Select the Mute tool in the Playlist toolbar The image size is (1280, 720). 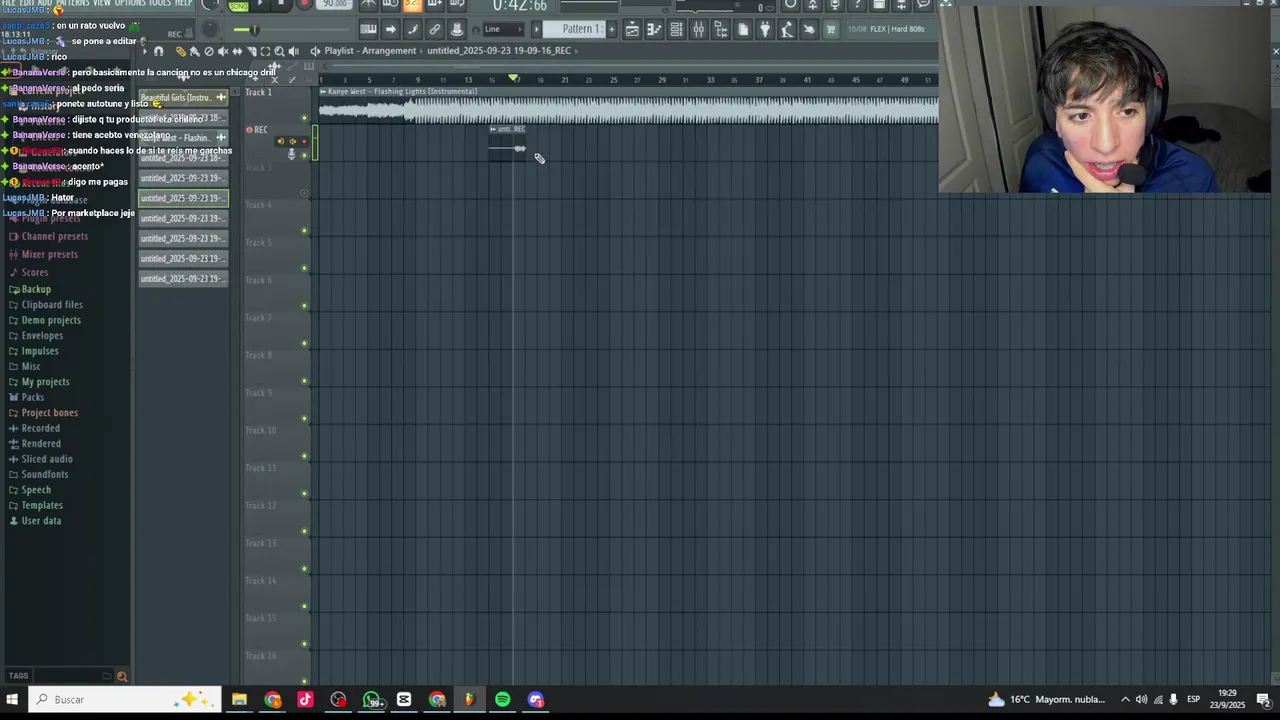pos(223,51)
